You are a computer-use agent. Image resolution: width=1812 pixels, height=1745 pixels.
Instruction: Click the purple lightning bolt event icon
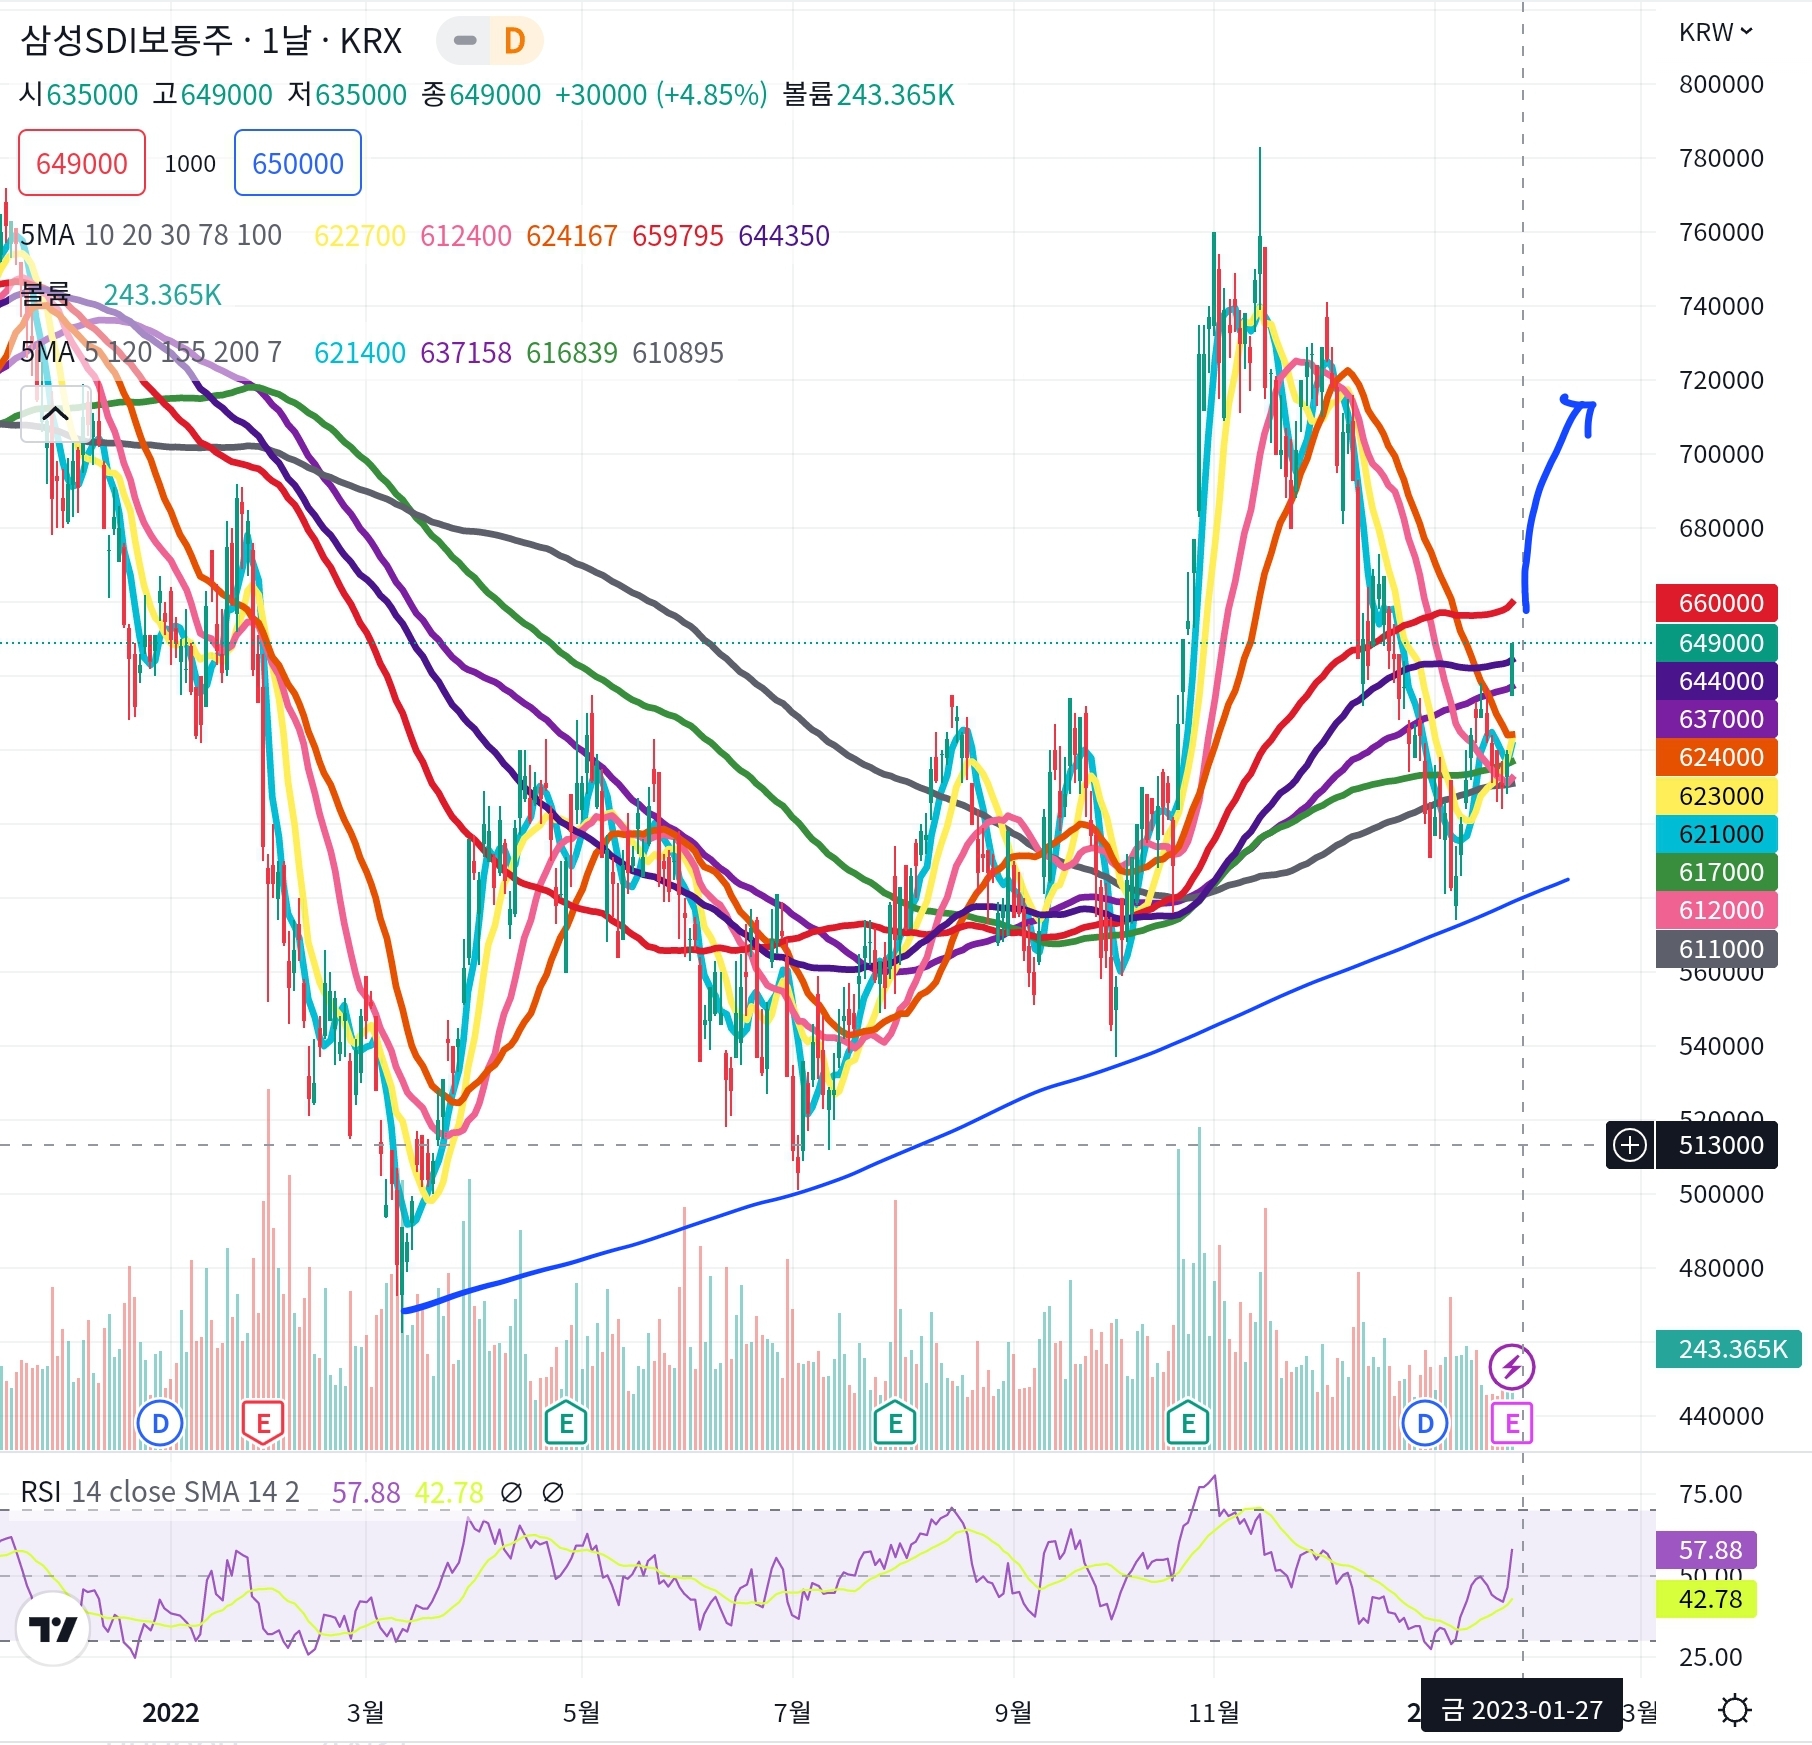pyautogui.click(x=1511, y=1366)
